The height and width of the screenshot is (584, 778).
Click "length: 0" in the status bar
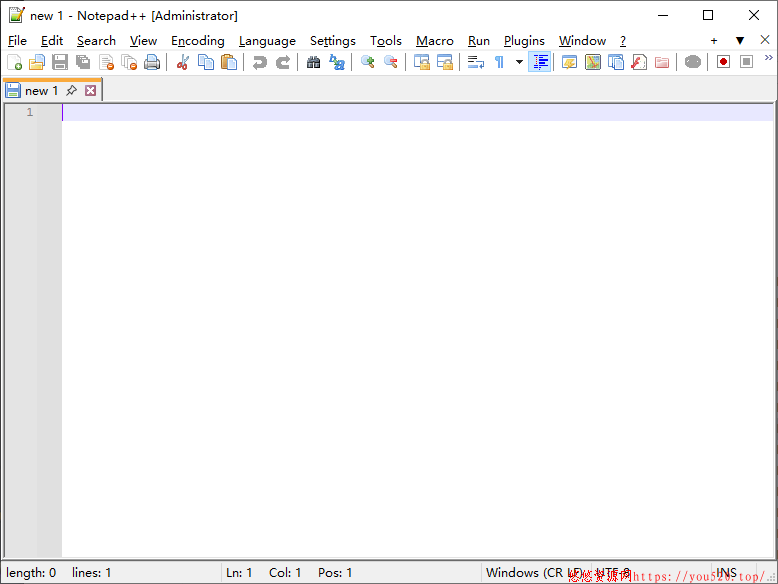(31, 573)
